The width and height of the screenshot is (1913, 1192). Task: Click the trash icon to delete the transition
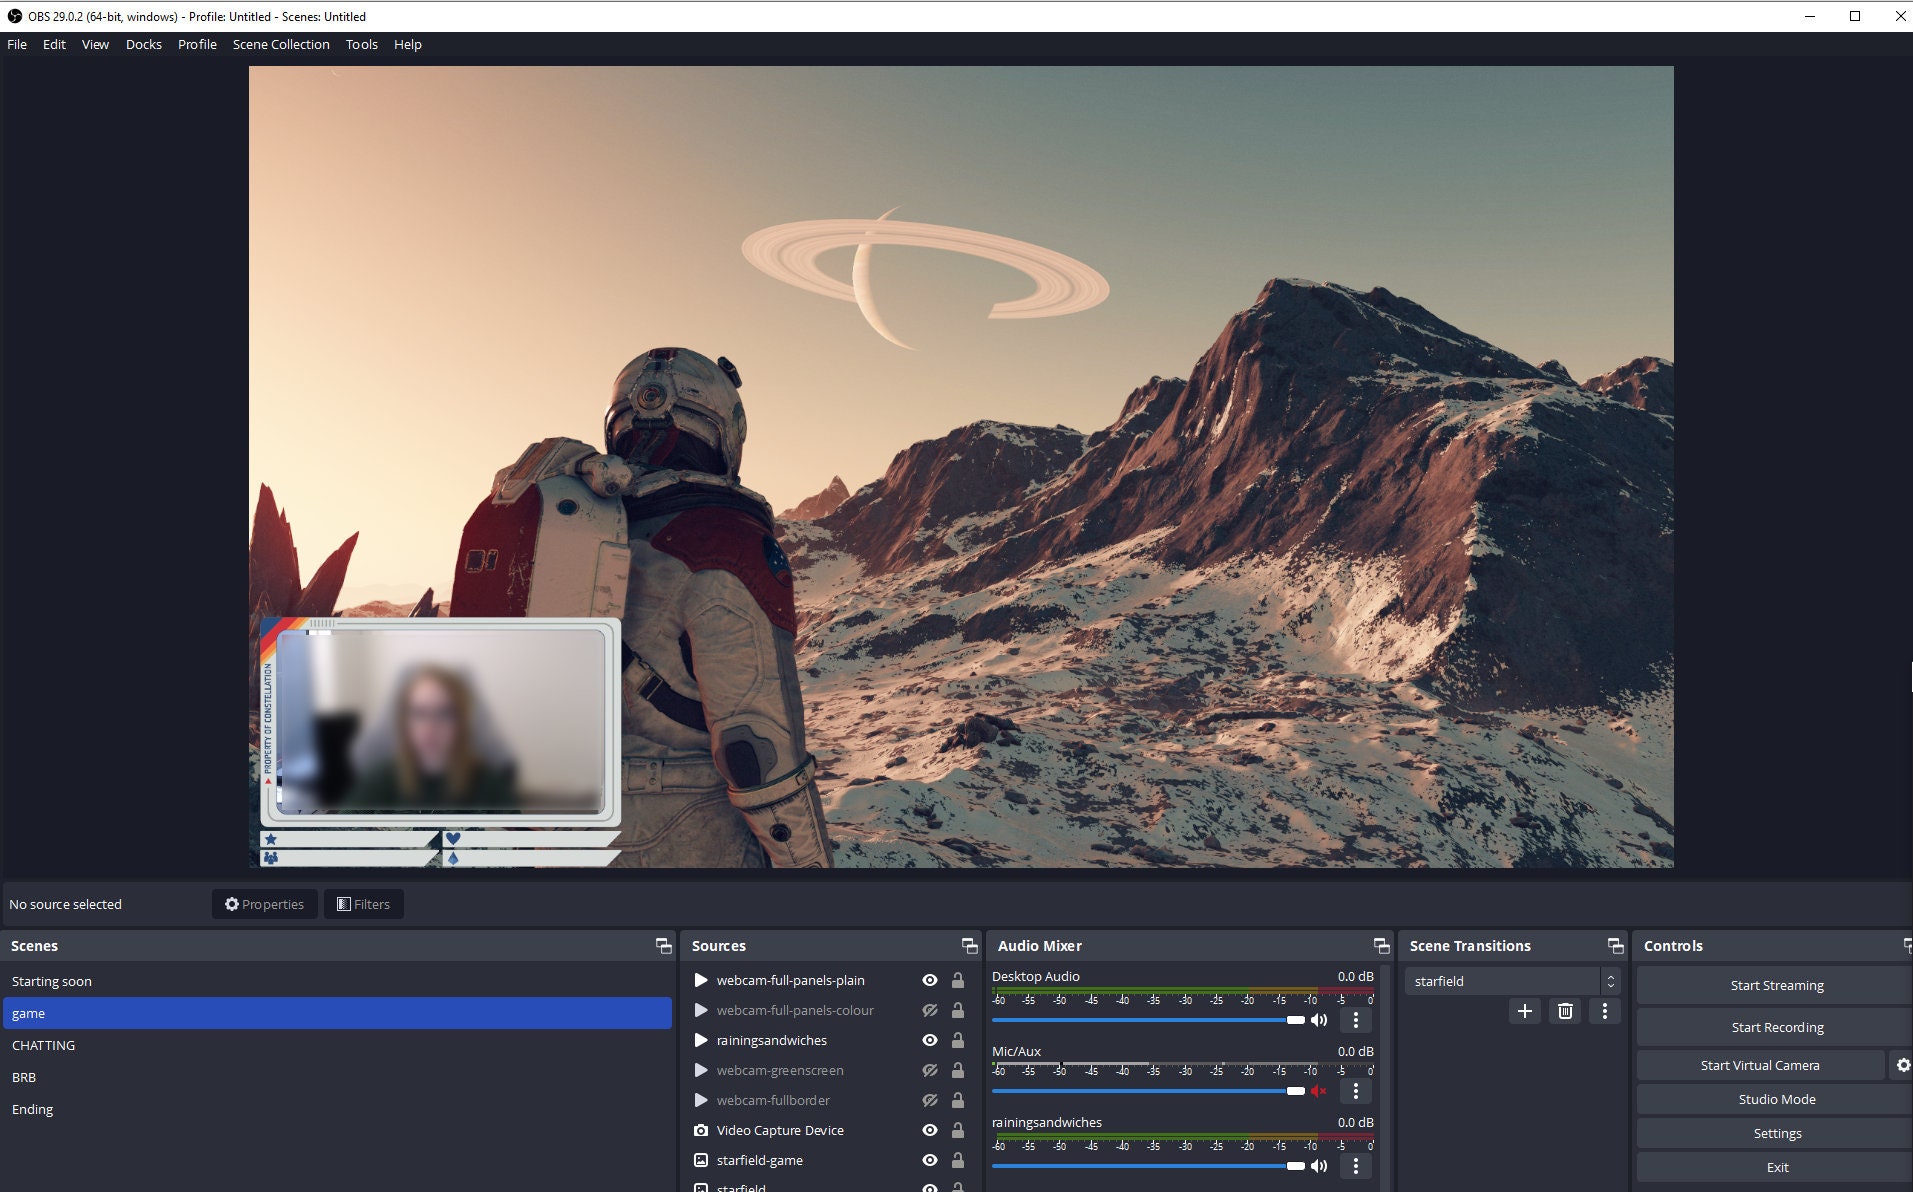pos(1564,1011)
